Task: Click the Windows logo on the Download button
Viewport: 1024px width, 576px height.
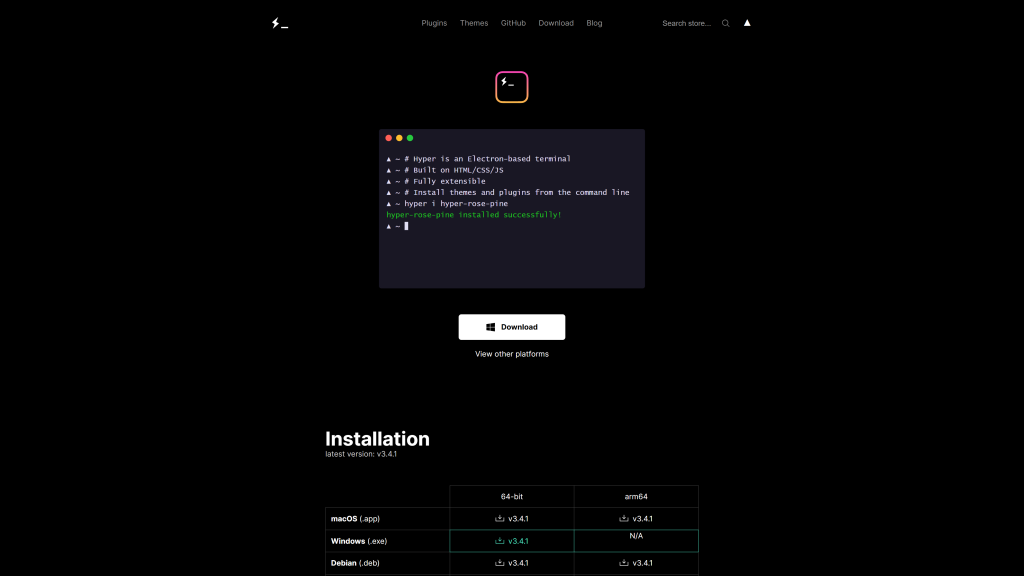Action: [x=490, y=327]
